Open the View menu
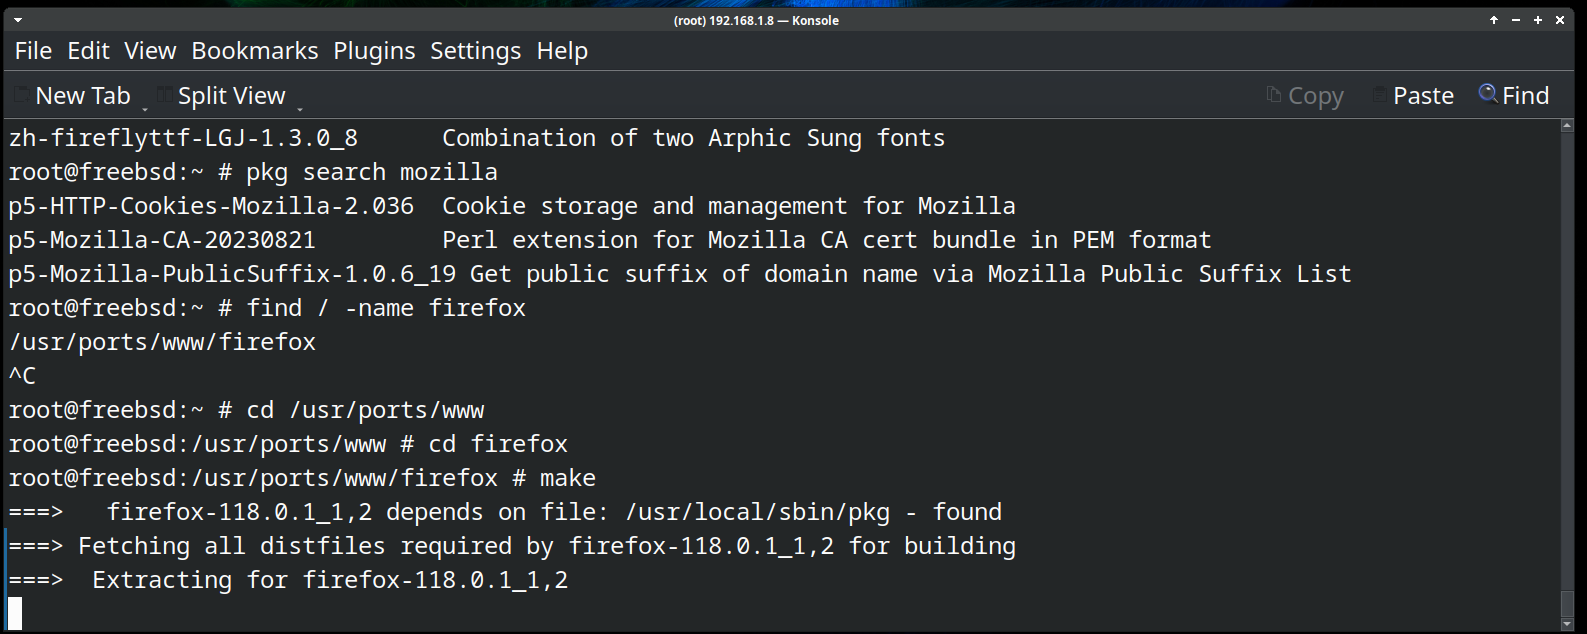Screen dimensions: 1587x634 [150, 51]
